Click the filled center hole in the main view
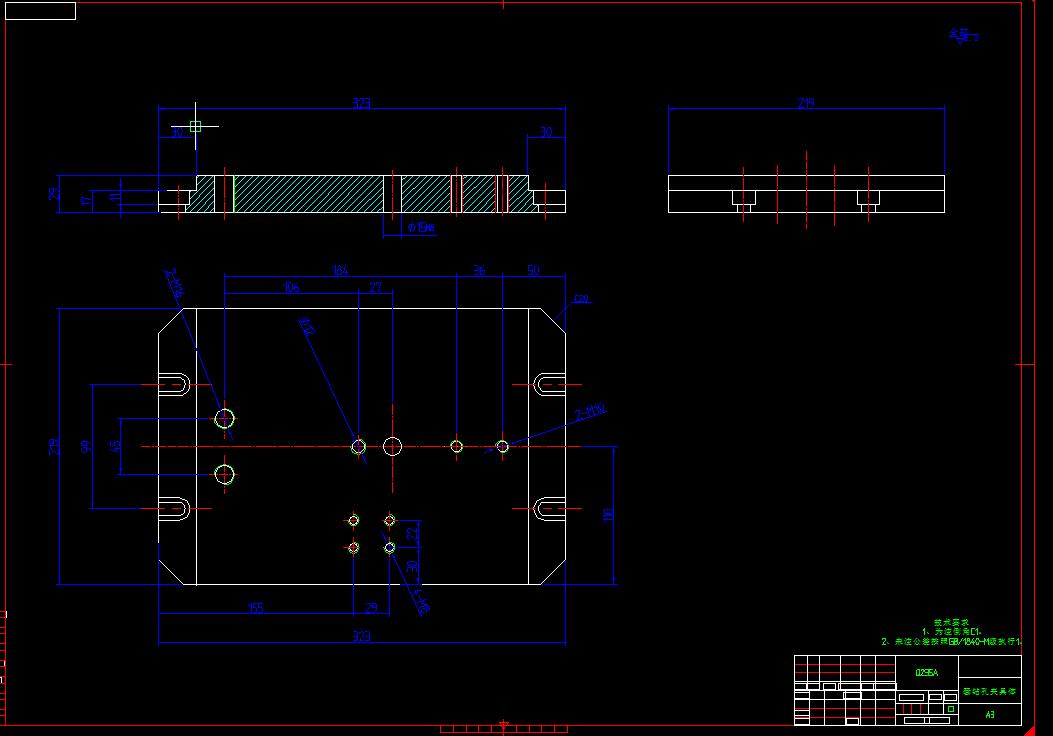The width and height of the screenshot is (1053, 736). tap(390, 447)
